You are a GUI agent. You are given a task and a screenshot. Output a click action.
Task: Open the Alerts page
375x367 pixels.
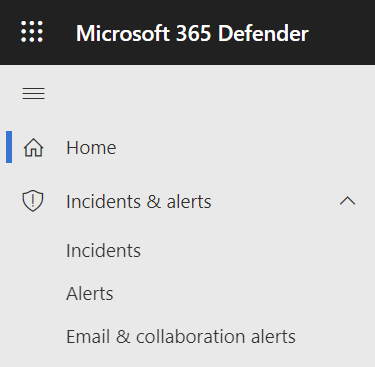(x=90, y=293)
